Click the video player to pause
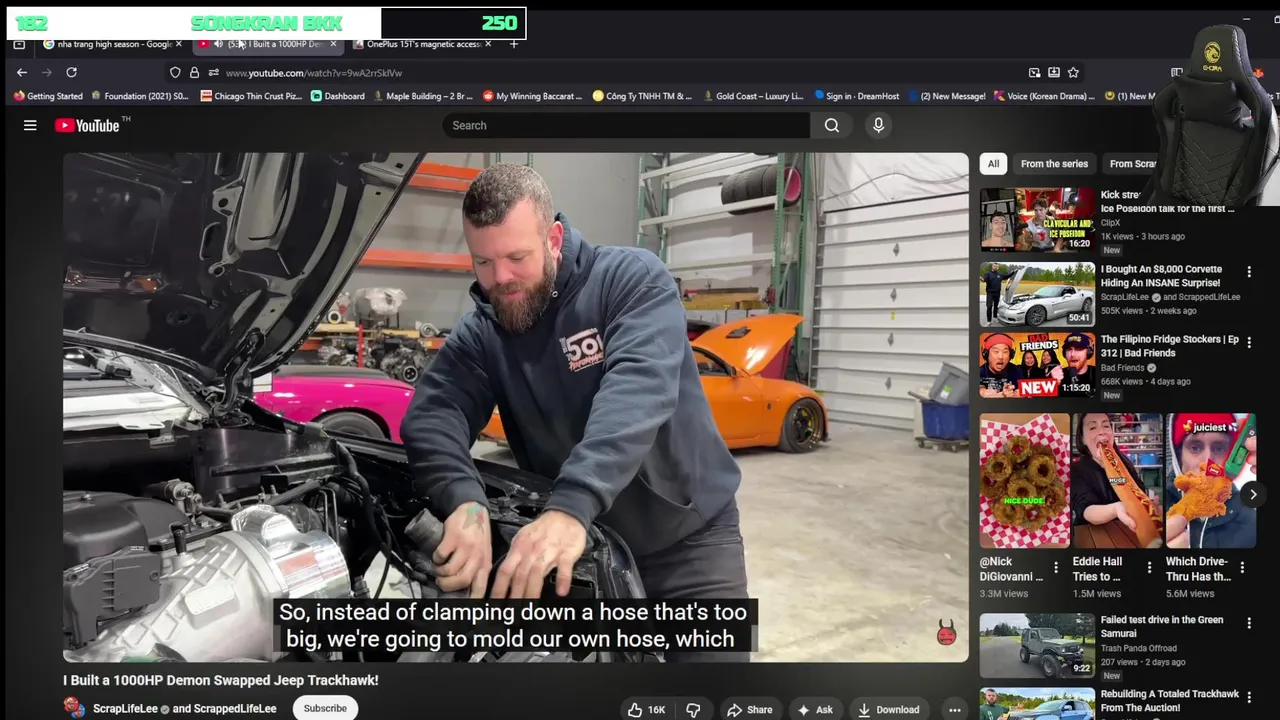The width and height of the screenshot is (1280, 720). (x=515, y=407)
